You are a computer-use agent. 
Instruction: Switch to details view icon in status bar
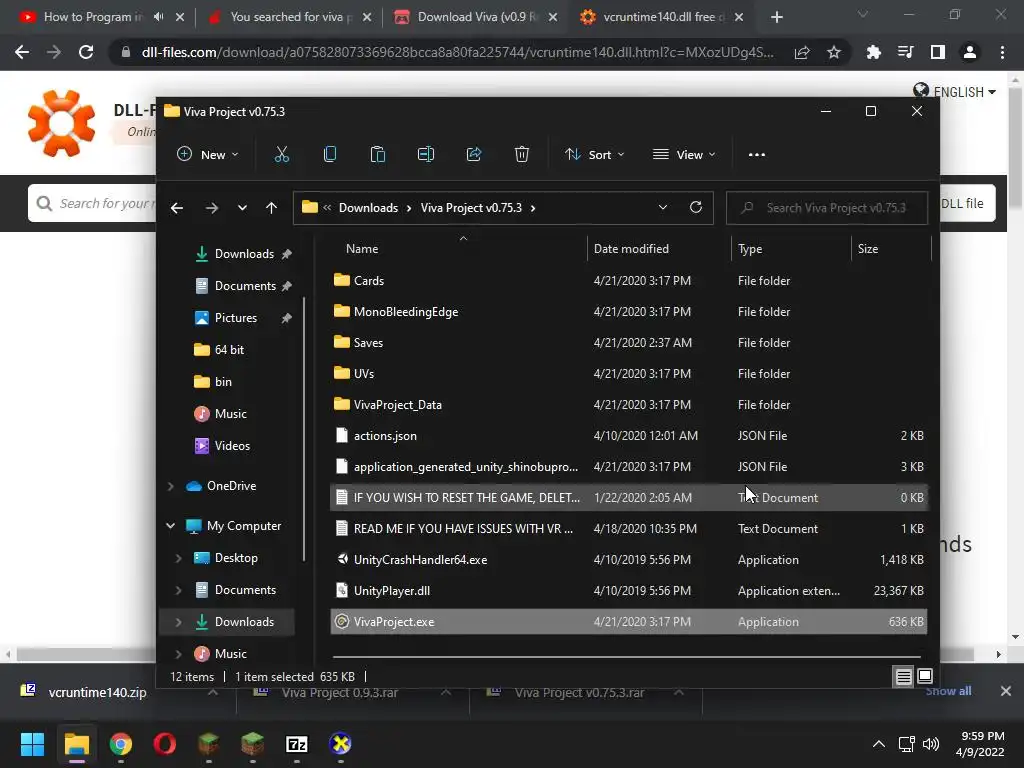coord(903,677)
